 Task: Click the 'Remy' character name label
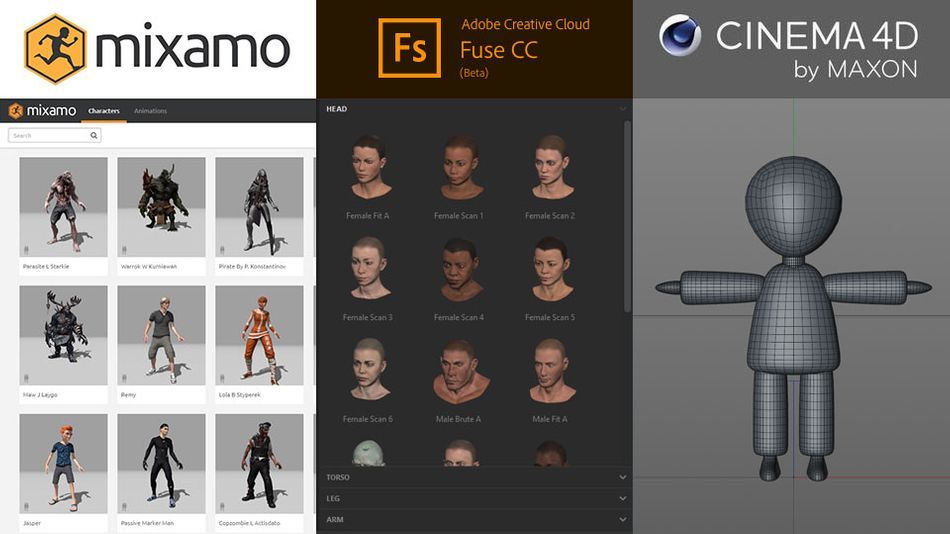click(128, 395)
